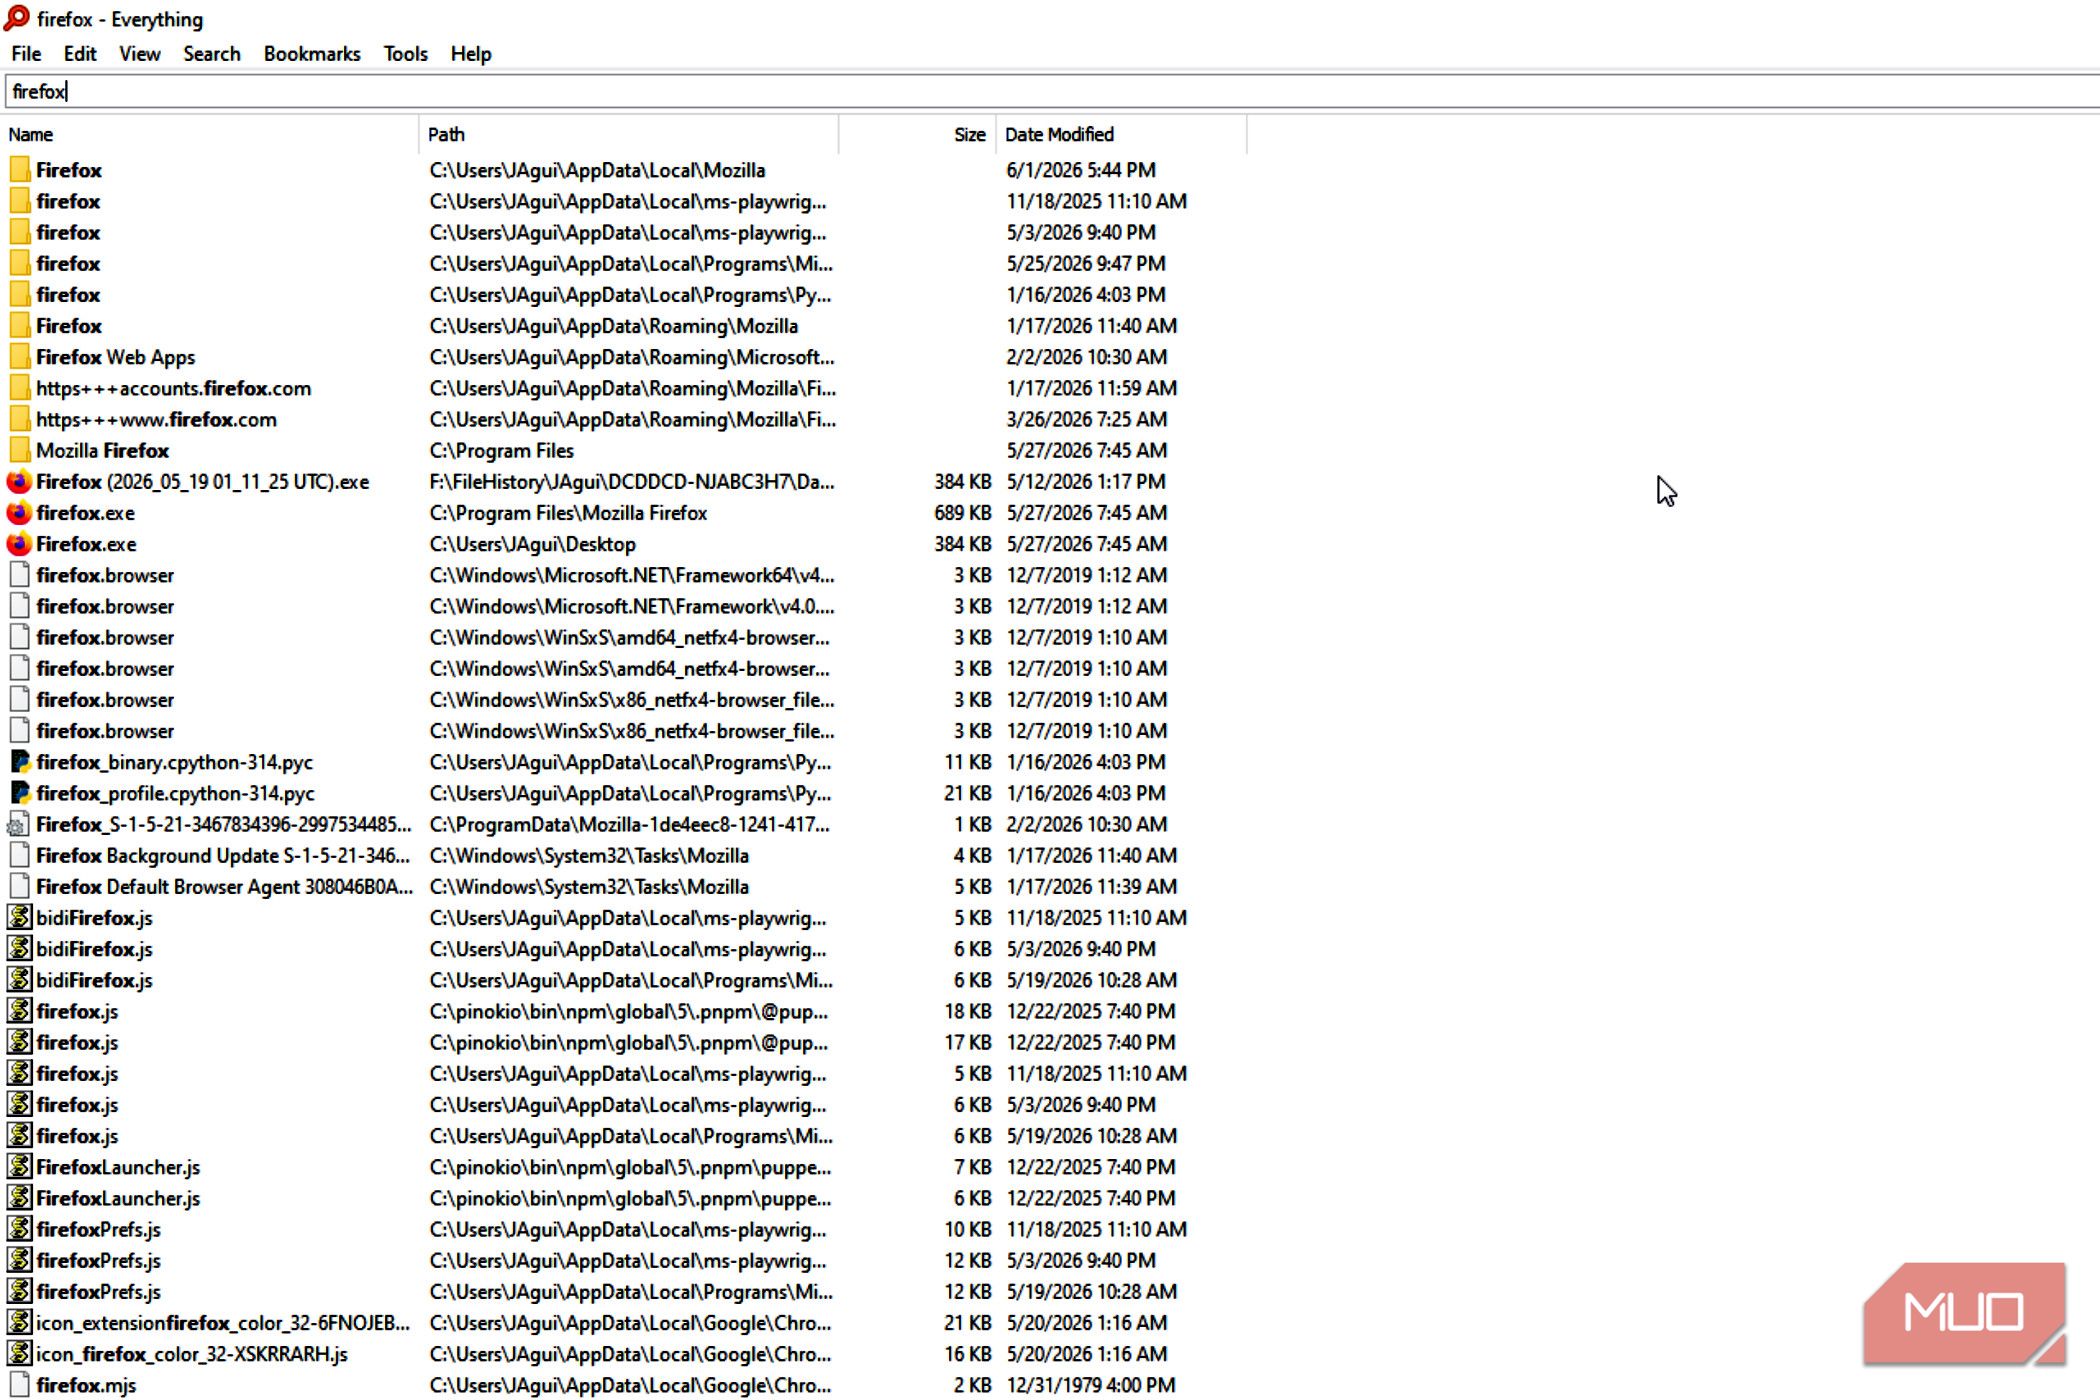Viewport: 2100px width, 1400px height.
Task: Click Firefox icon of Firefox.exe on Desktop
Action: [19, 544]
